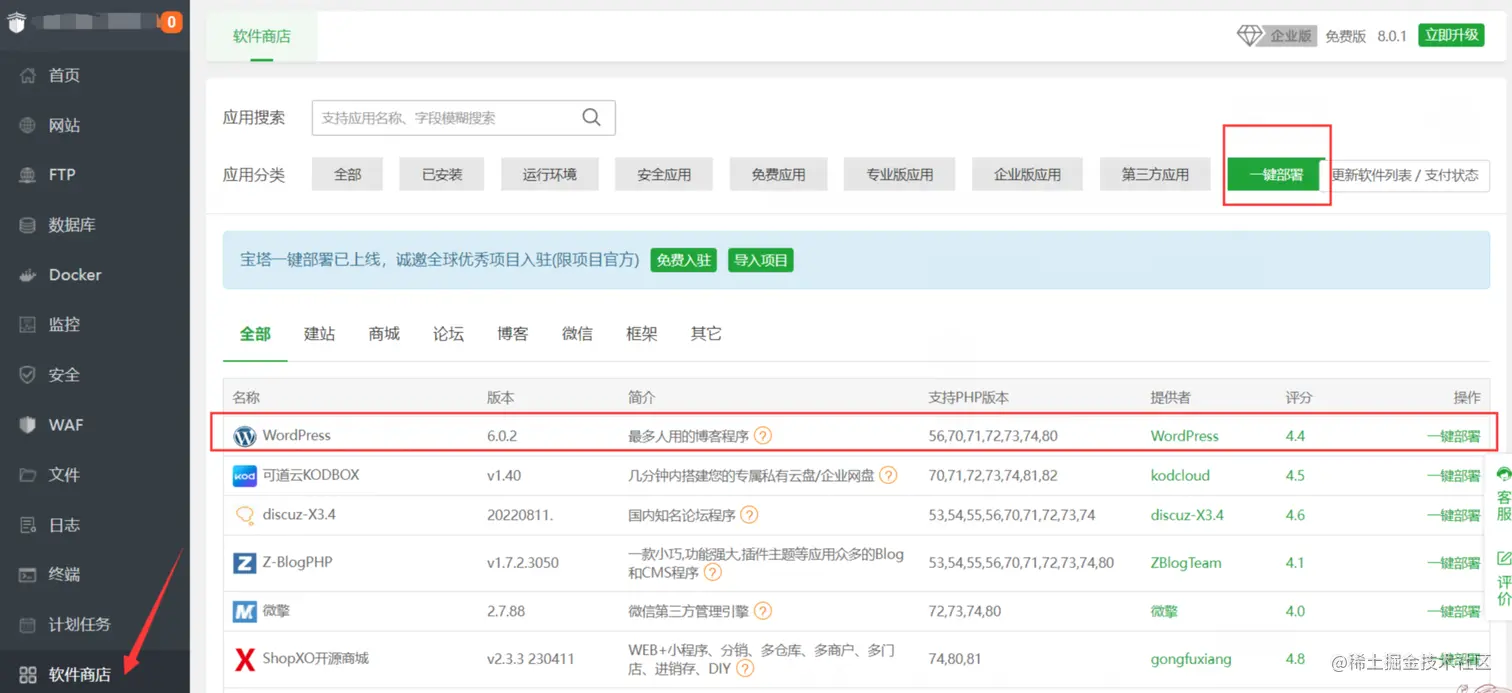This screenshot has height=693, width=1512.
Task: Click the 安全 shield icon
Action: [28, 375]
